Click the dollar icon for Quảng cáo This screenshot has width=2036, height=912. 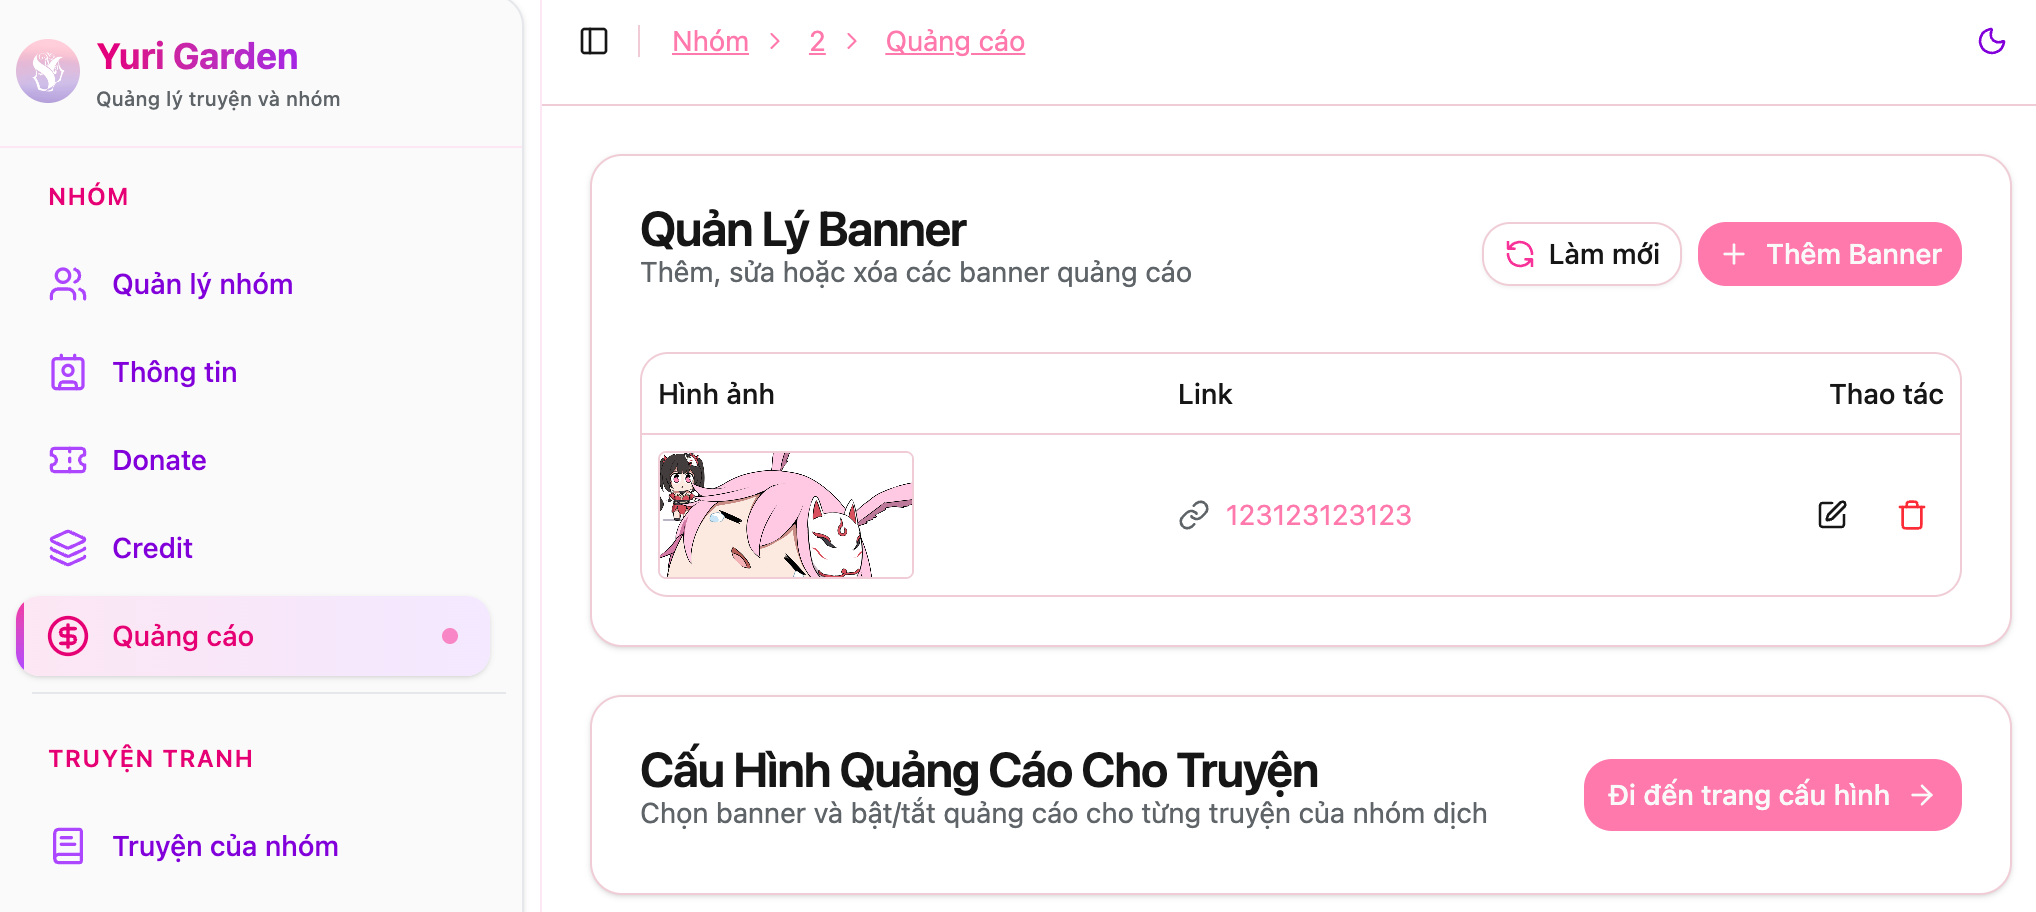coord(68,636)
